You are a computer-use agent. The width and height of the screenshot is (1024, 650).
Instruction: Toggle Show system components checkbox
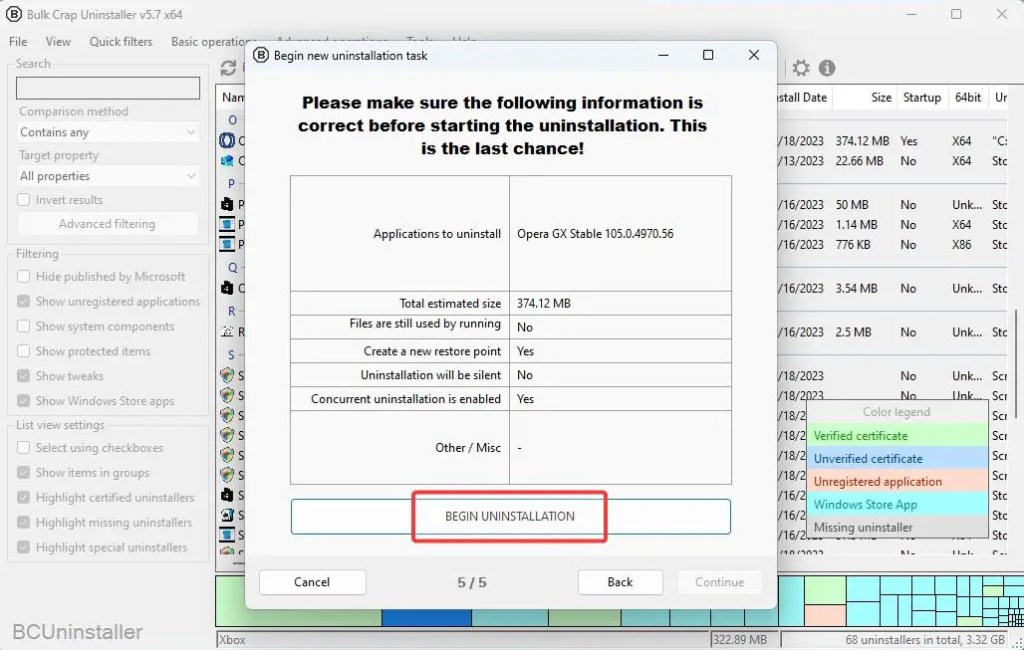pos(24,326)
